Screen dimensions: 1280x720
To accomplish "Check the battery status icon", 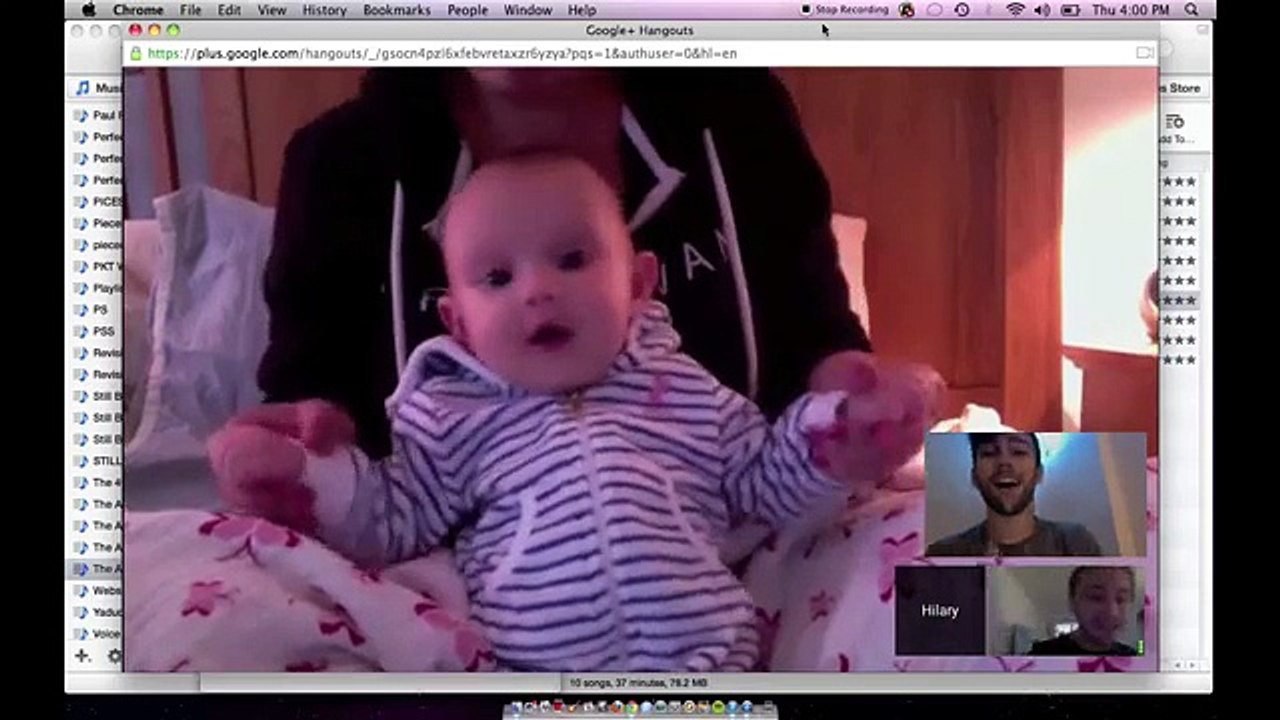I will point(1069,10).
